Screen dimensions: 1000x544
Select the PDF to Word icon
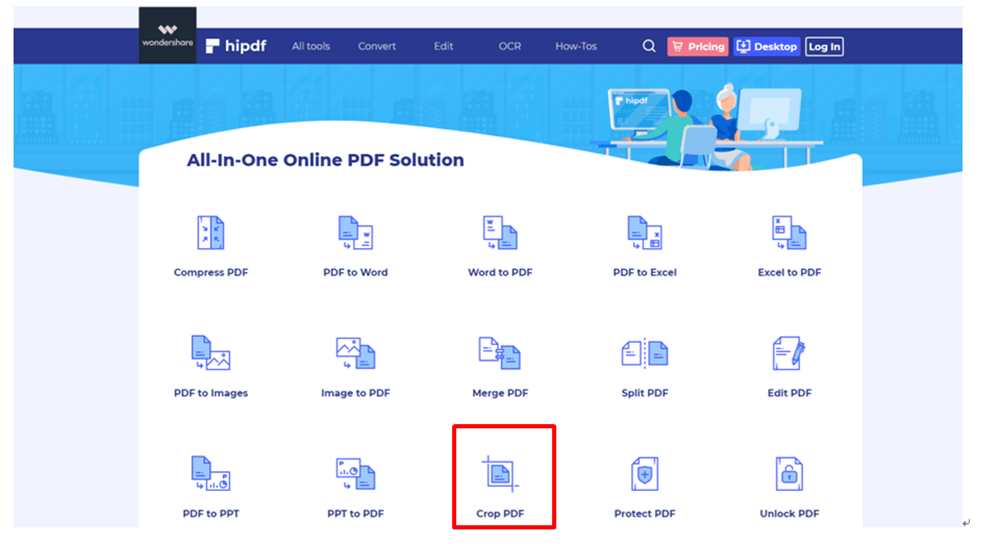coord(355,233)
